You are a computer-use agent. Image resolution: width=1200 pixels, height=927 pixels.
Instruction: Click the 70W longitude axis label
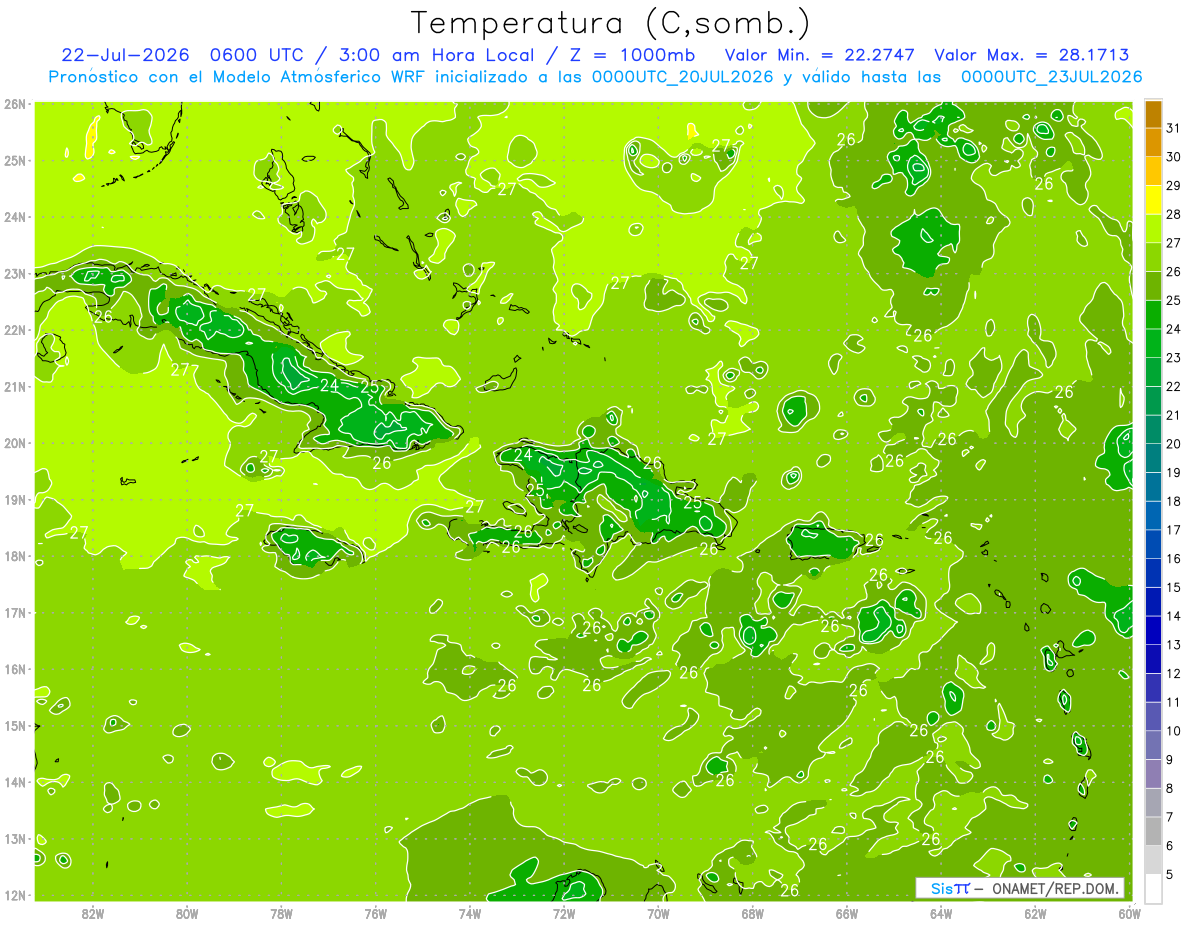pos(658,913)
